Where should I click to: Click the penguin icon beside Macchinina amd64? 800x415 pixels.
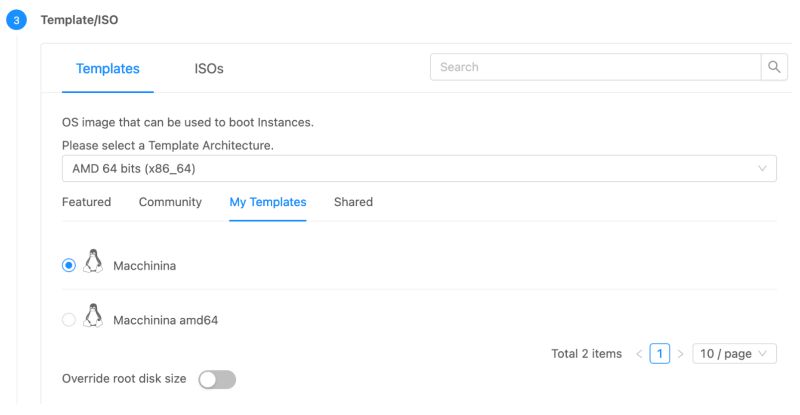pyautogui.click(x=93, y=315)
